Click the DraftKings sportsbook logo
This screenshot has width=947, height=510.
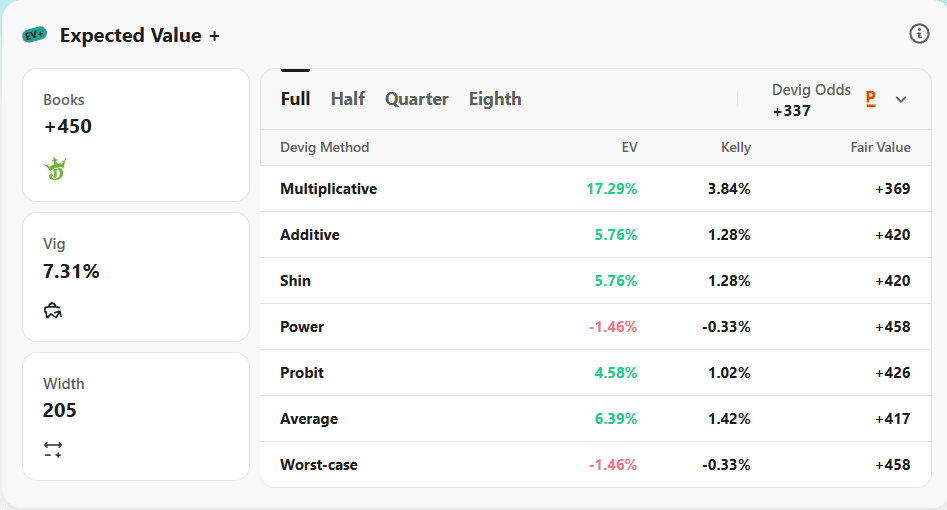[x=55, y=169]
